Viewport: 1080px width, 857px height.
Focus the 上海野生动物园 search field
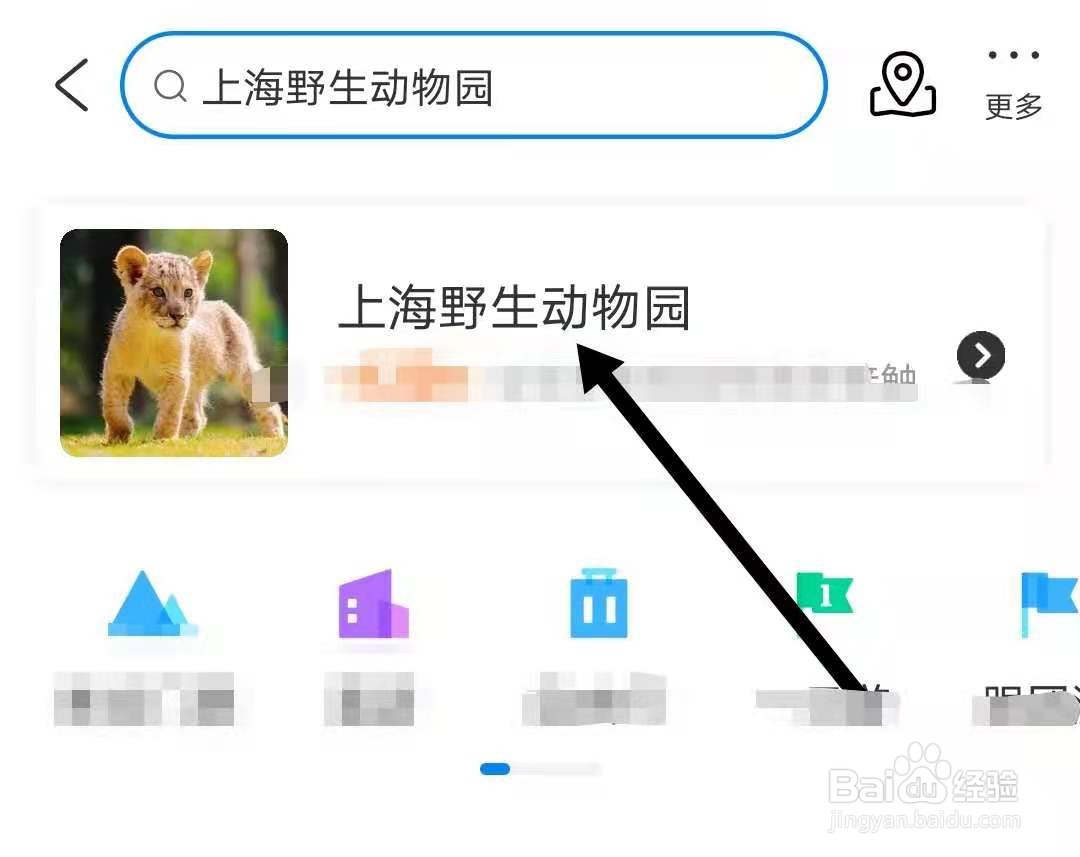click(473, 85)
